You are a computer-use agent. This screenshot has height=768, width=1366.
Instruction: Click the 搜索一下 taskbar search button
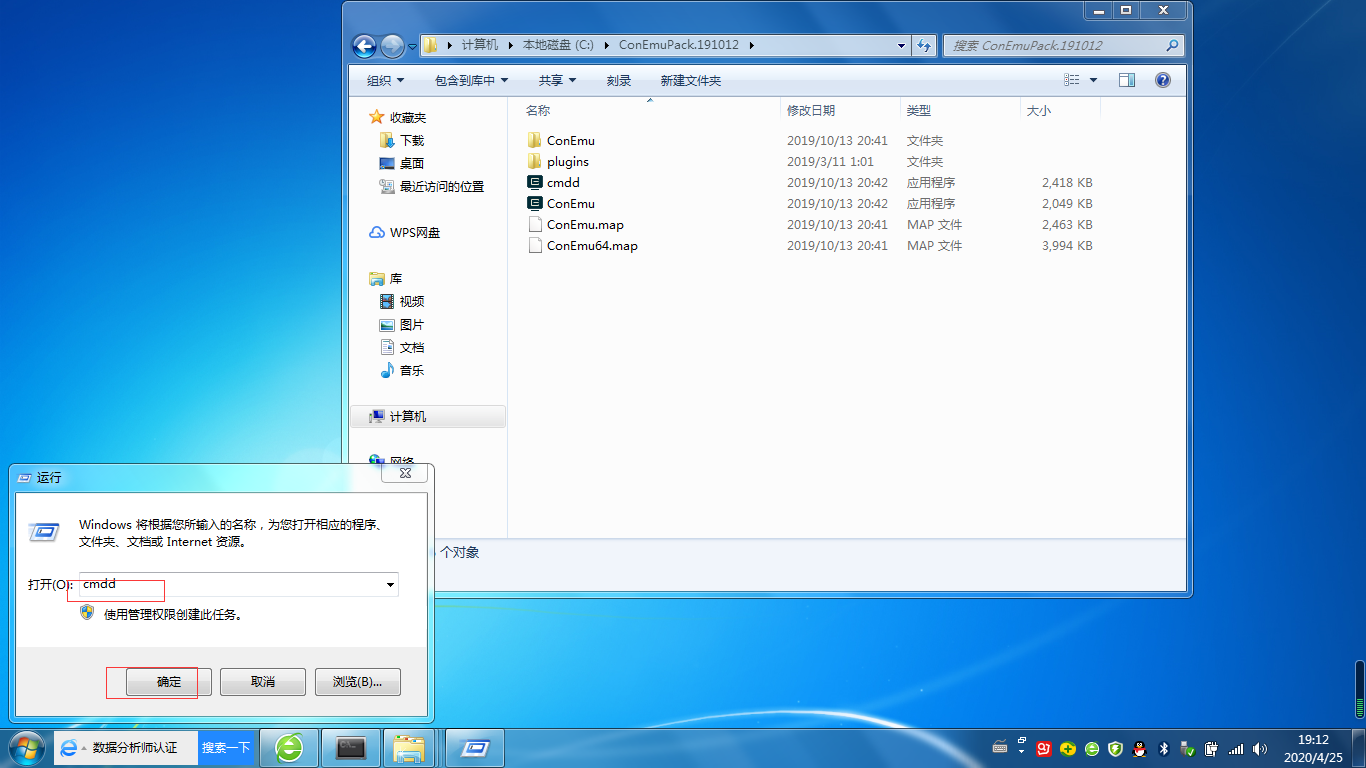click(x=226, y=748)
